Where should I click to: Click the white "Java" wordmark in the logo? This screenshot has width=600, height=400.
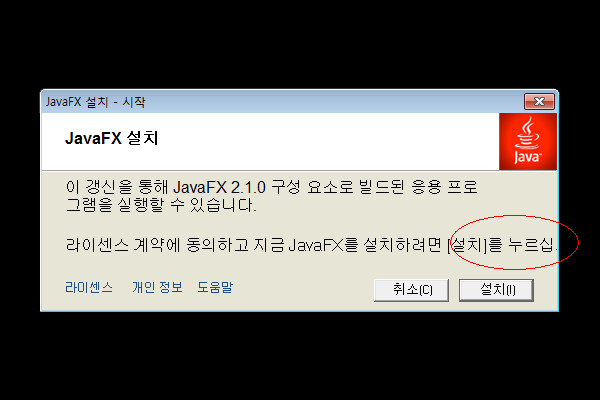point(528,157)
